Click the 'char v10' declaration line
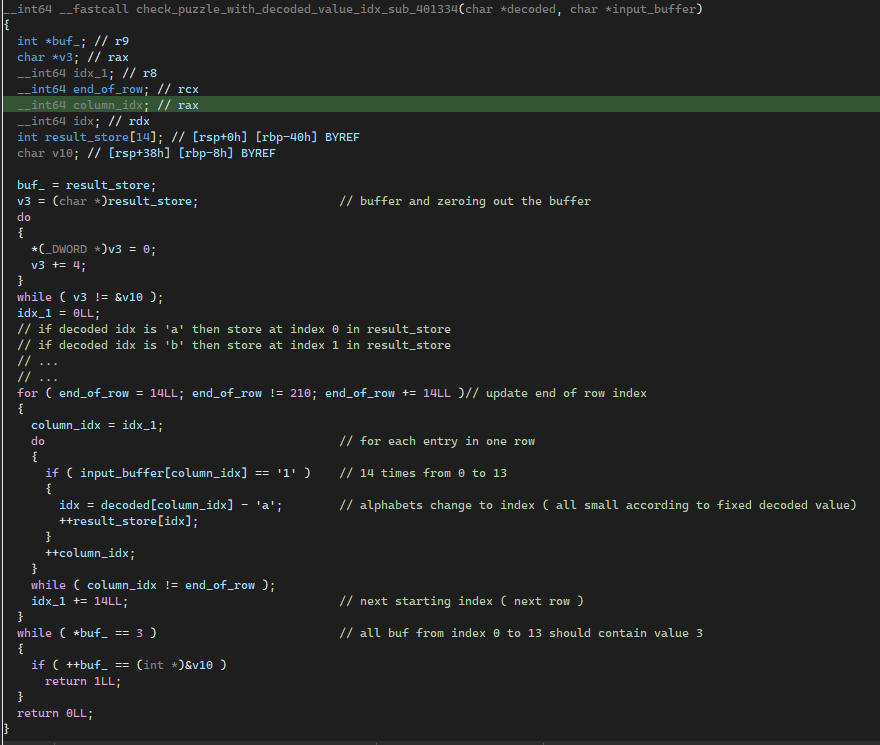The image size is (880, 745). click(146, 153)
